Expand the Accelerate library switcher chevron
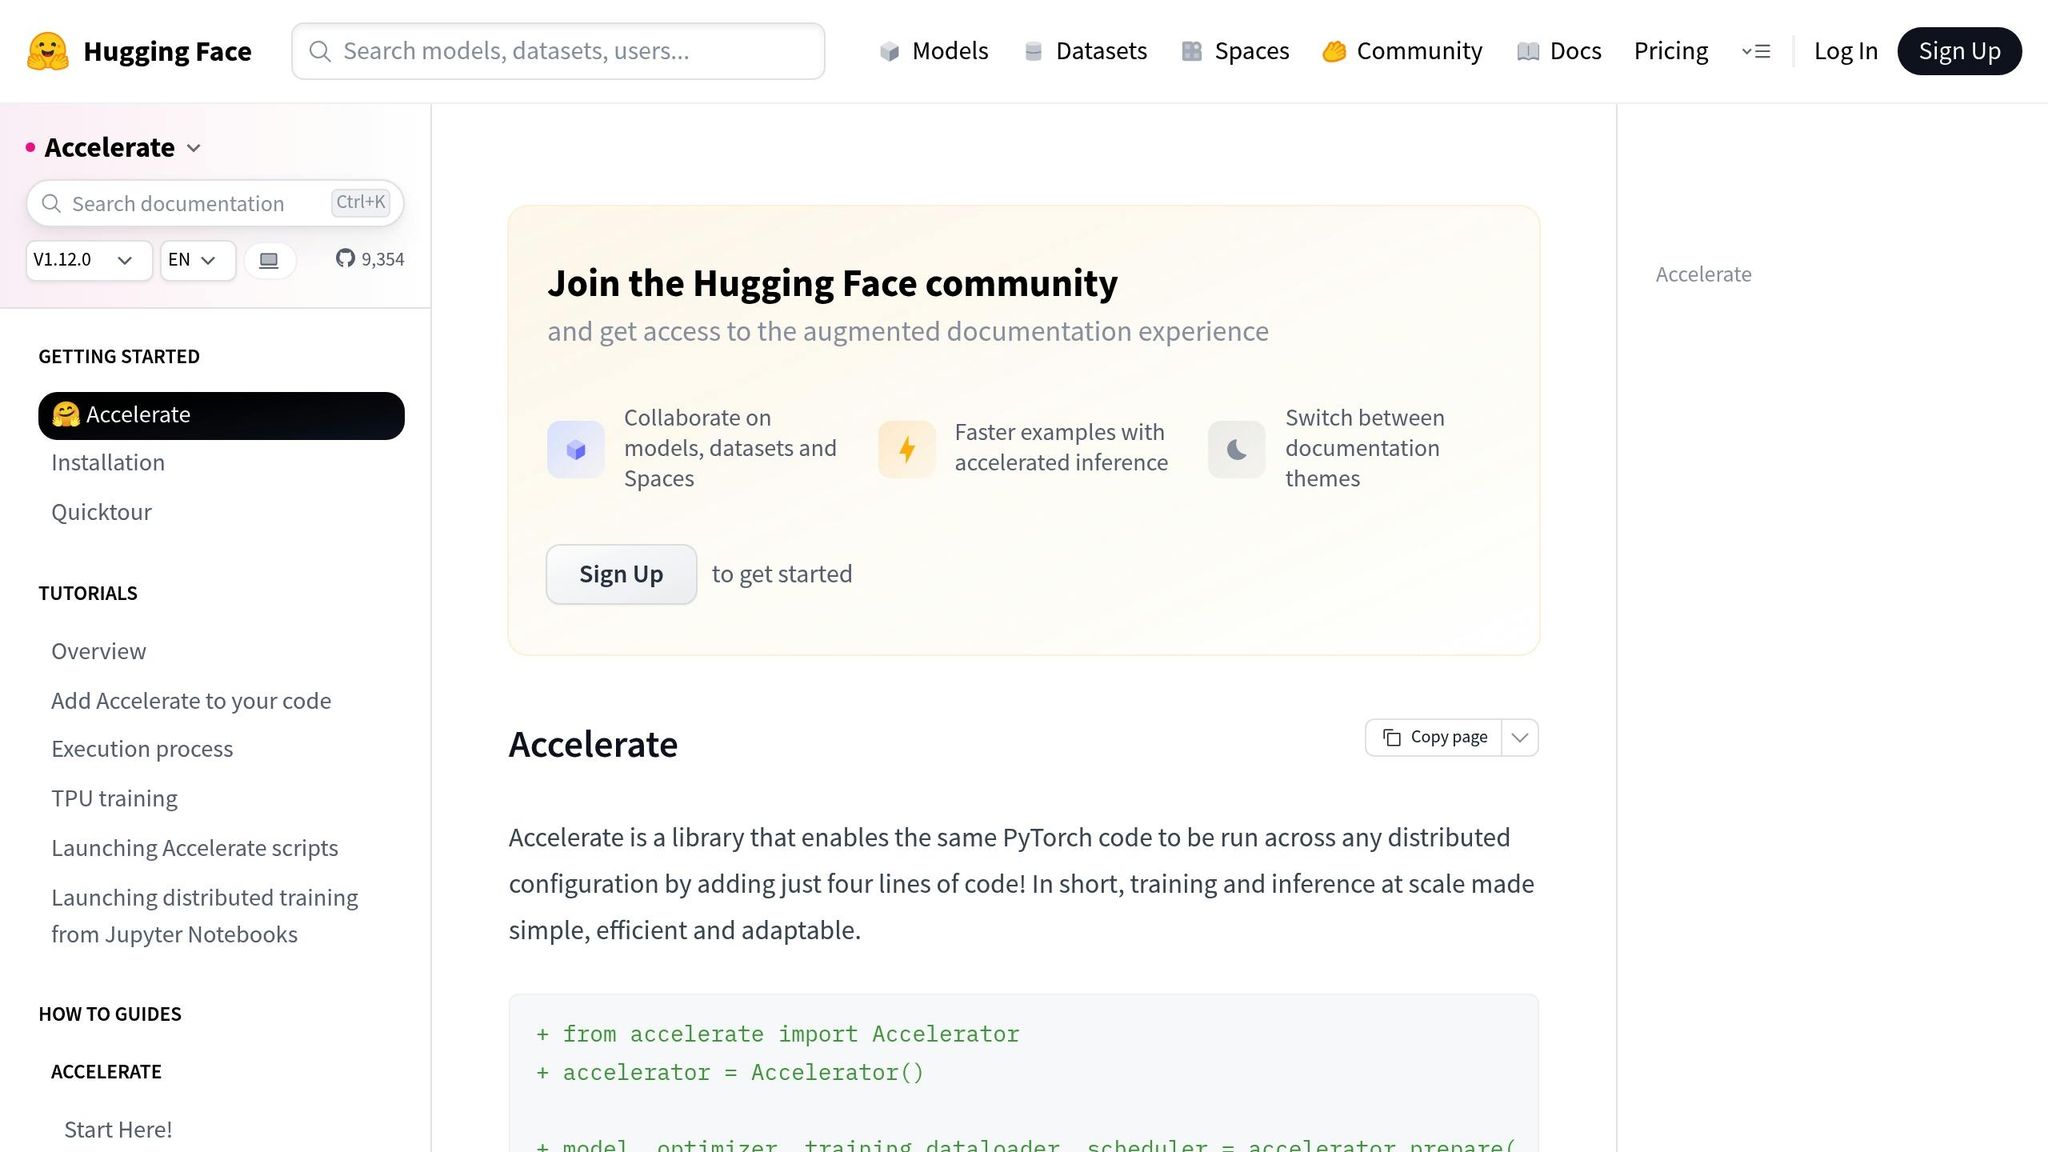Viewport: 2048px width, 1152px height. tap(193, 148)
